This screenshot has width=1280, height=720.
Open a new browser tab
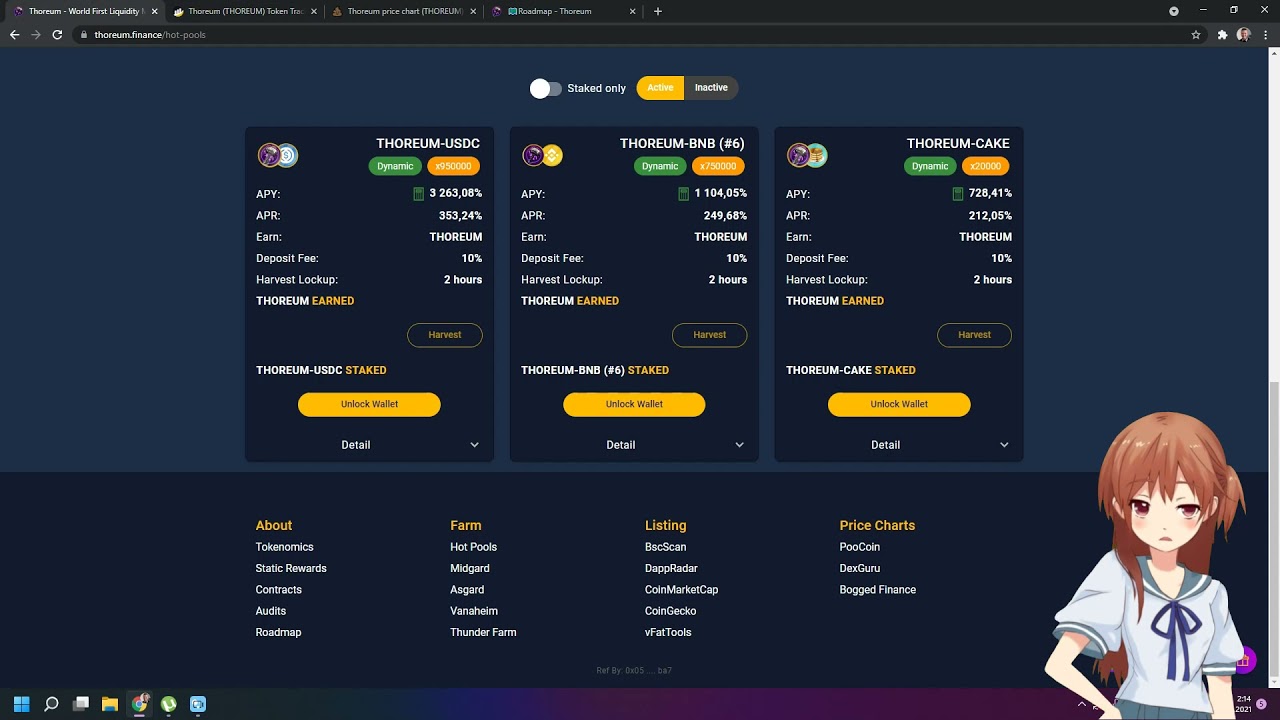pyautogui.click(x=657, y=11)
